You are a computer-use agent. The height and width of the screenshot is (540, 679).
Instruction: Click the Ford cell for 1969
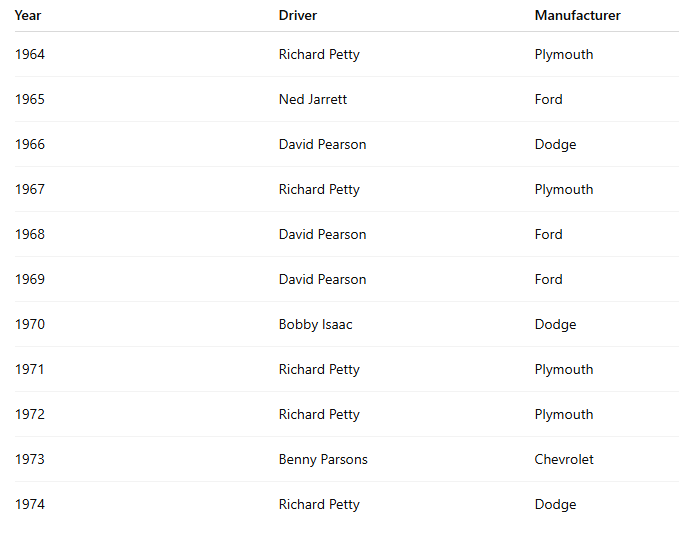click(x=549, y=280)
